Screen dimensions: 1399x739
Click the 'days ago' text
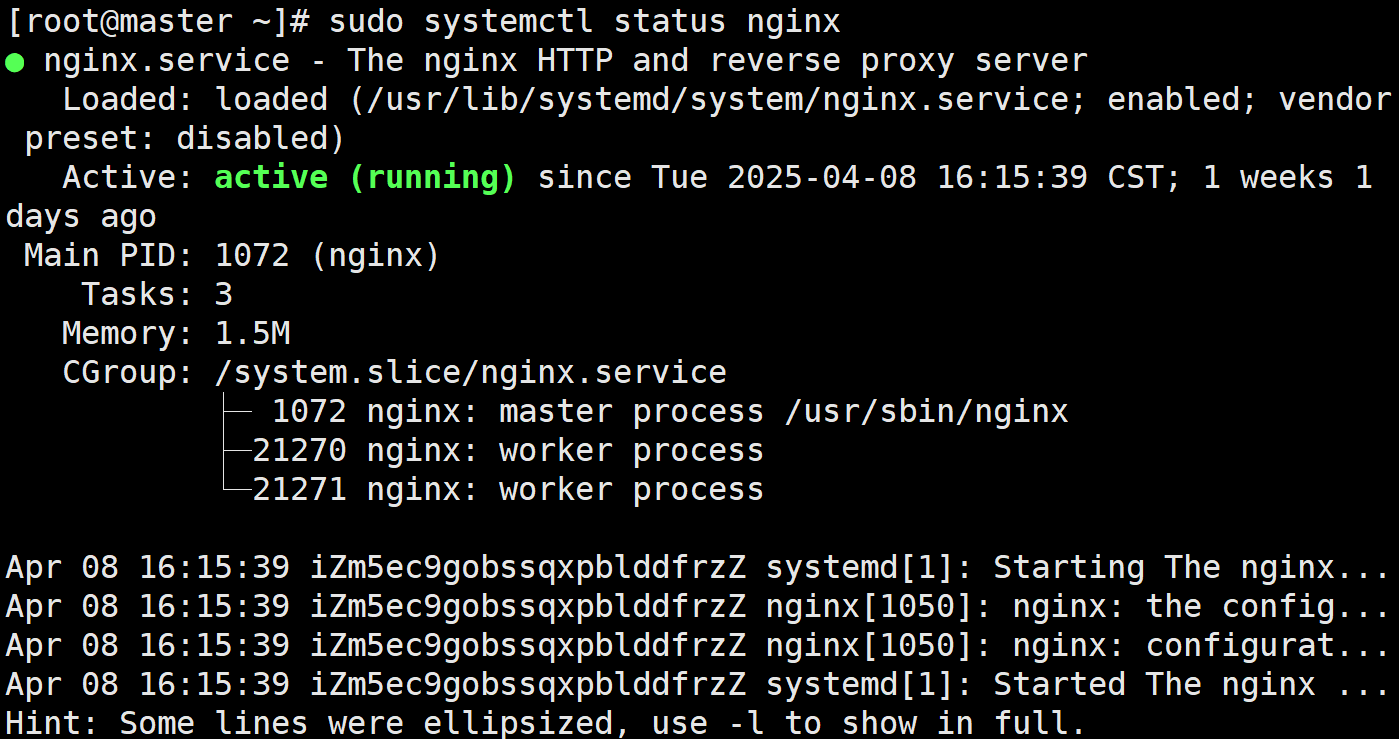81,217
